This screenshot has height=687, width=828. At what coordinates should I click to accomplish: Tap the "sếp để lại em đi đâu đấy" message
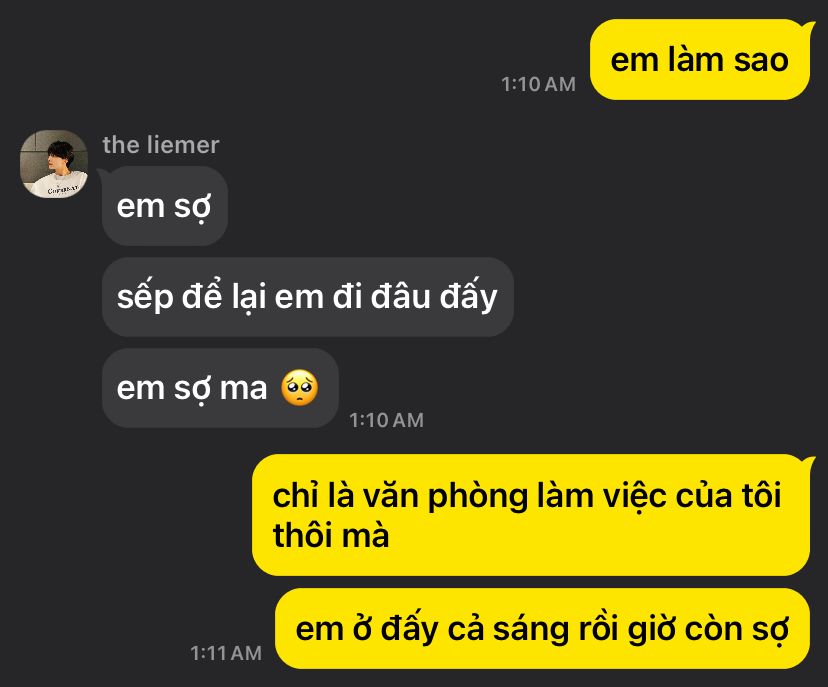[308, 297]
